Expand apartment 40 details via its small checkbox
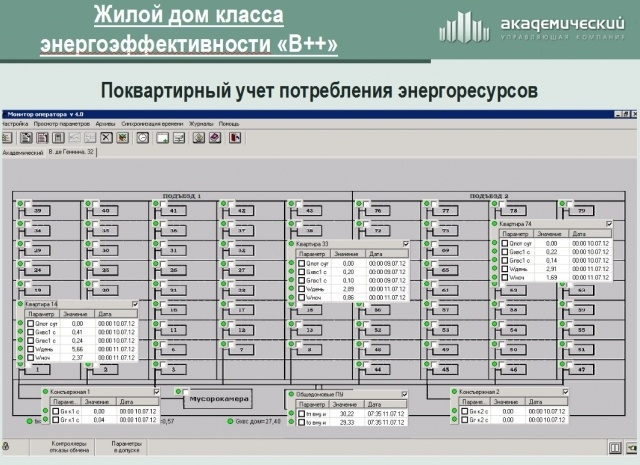640x465 pixels. point(95,204)
